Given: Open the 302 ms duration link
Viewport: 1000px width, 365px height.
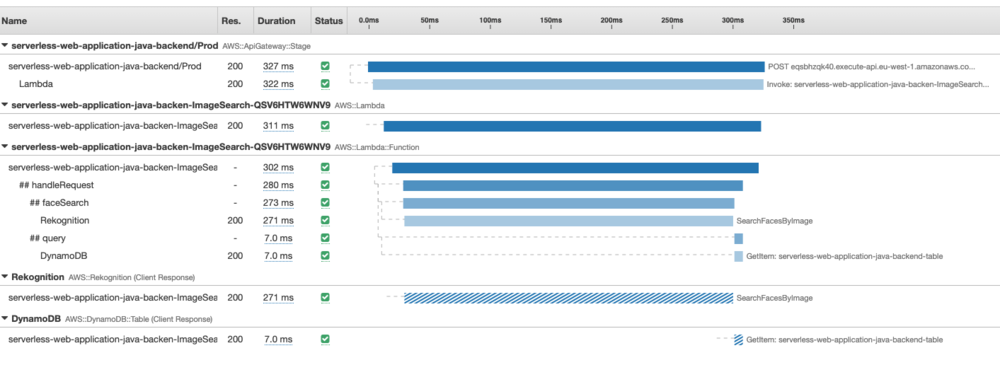Looking at the screenshot, I should point(278,168).
